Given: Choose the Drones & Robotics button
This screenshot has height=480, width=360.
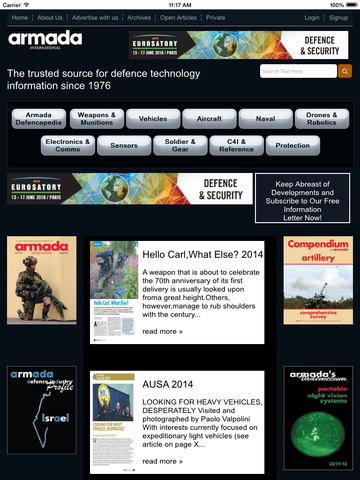Looking at the screenshot, I should pos(322,119).
